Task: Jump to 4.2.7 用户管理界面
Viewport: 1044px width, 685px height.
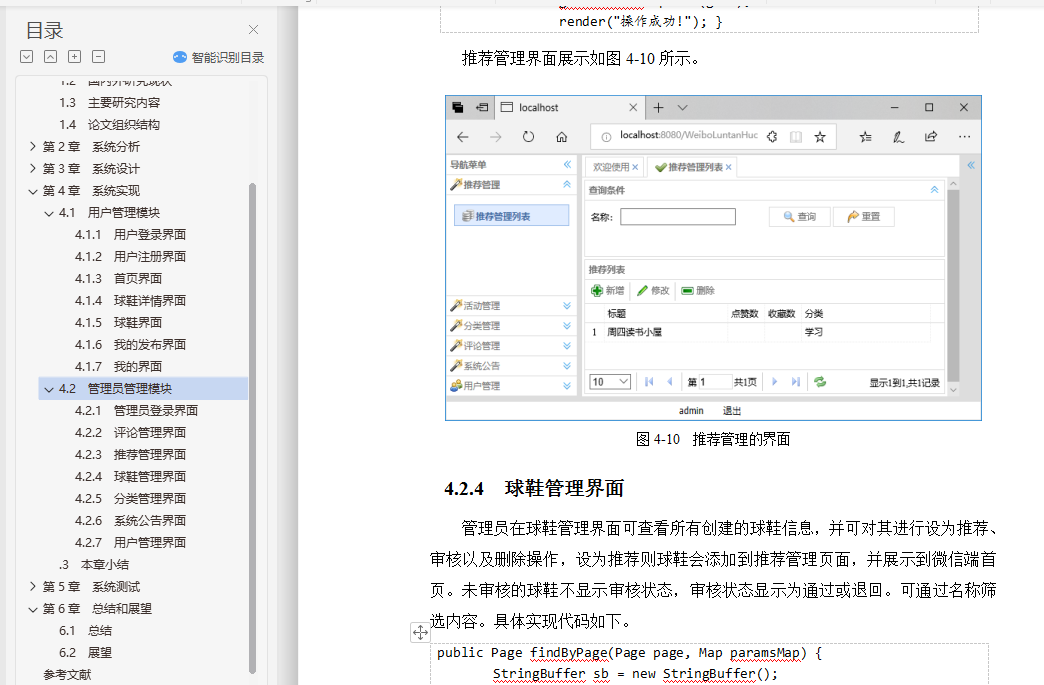Action: [x=130, y=542]
